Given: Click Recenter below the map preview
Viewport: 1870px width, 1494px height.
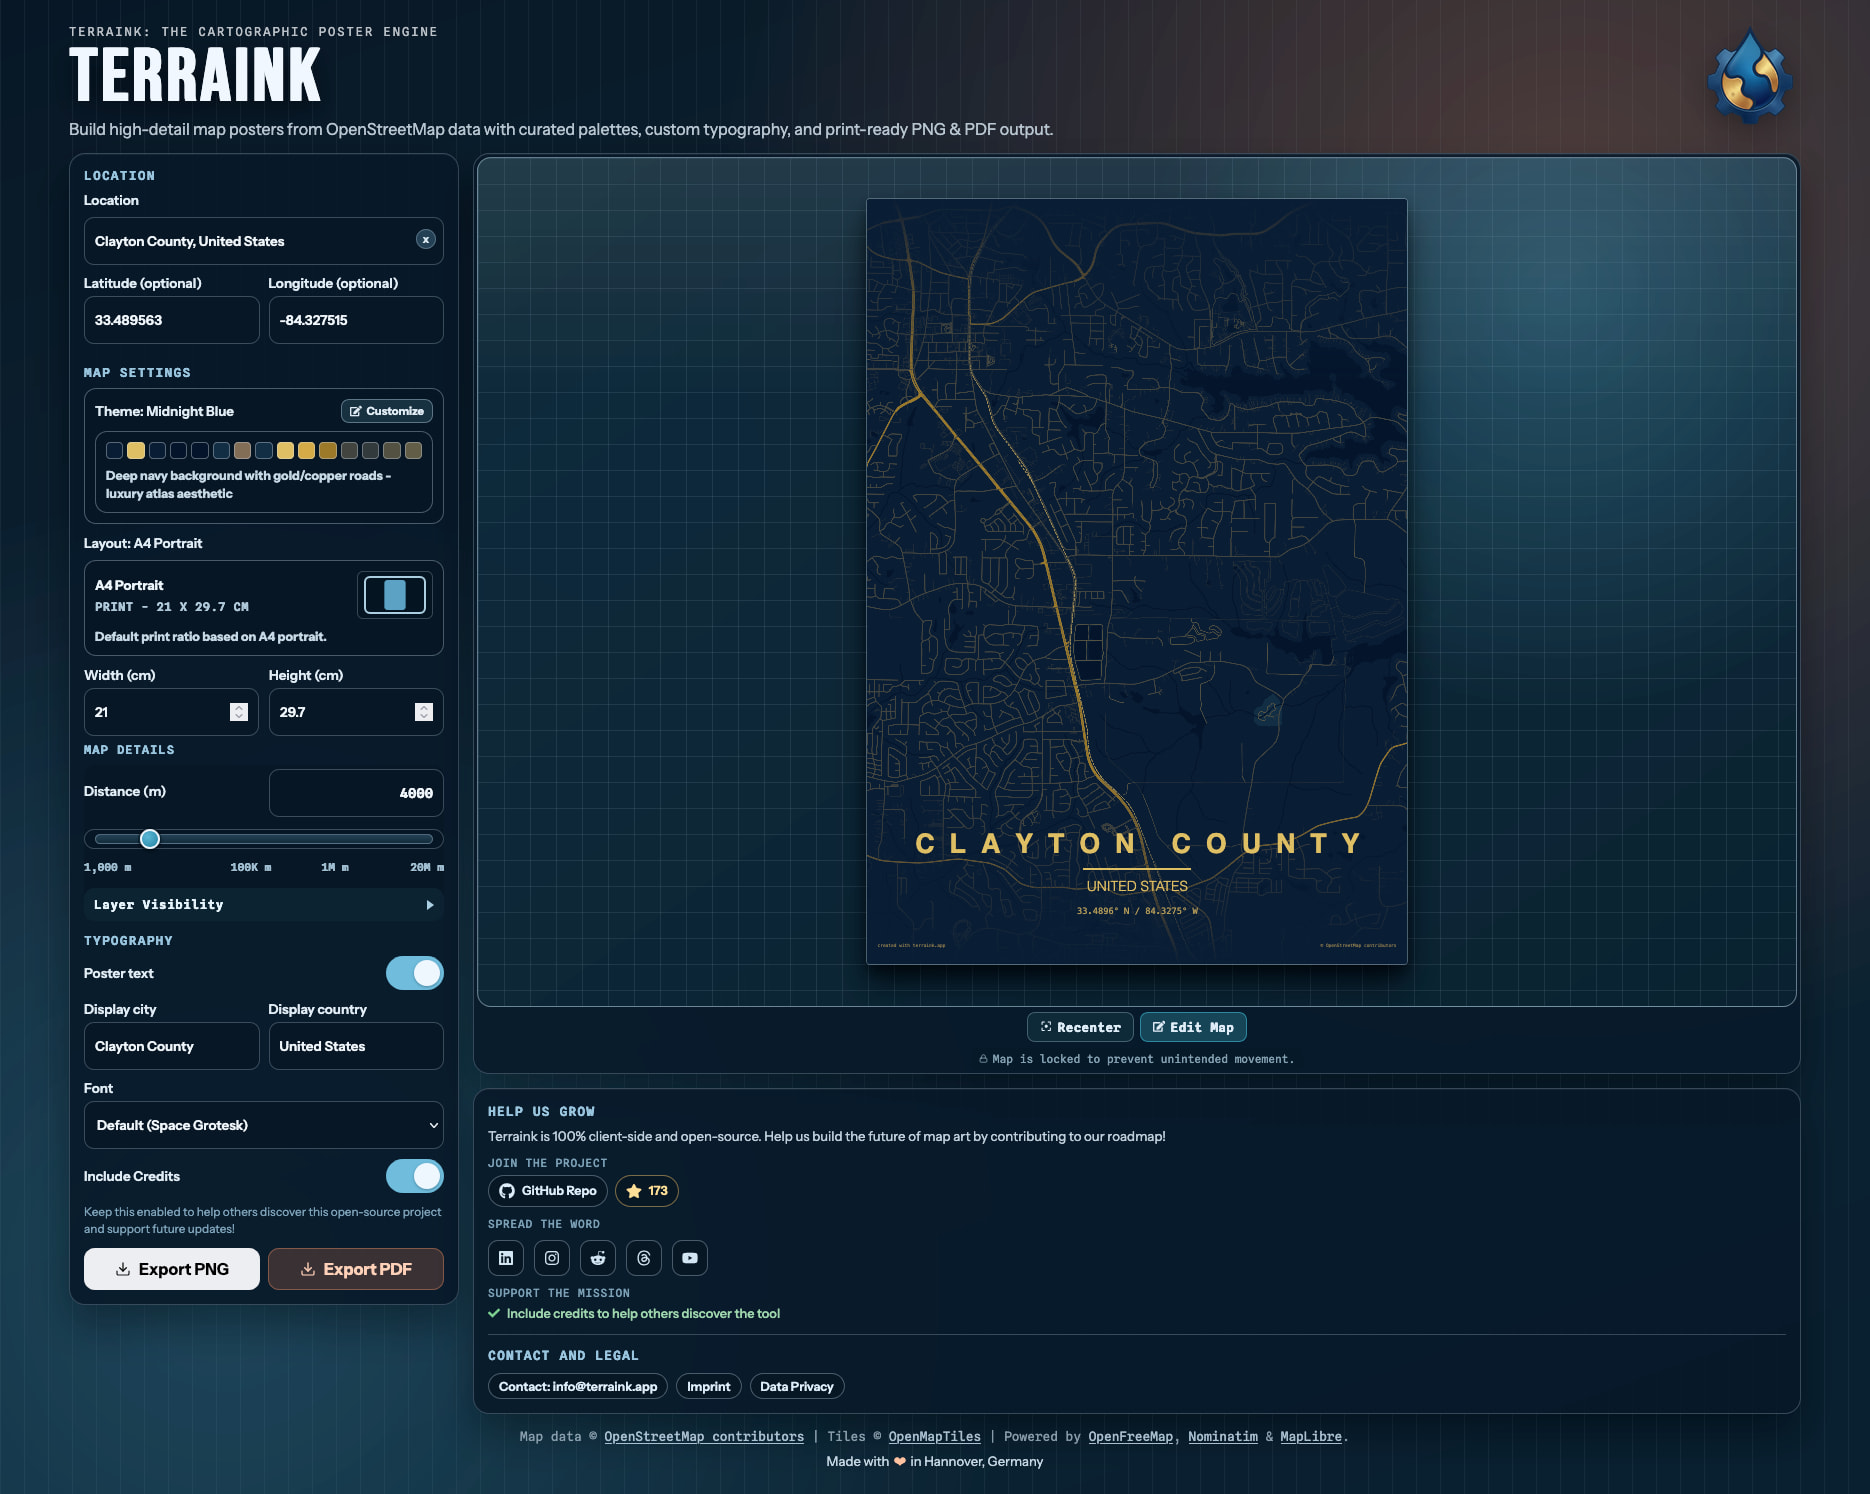Looking at the screenshot, I should (x=1080, y=1027).
